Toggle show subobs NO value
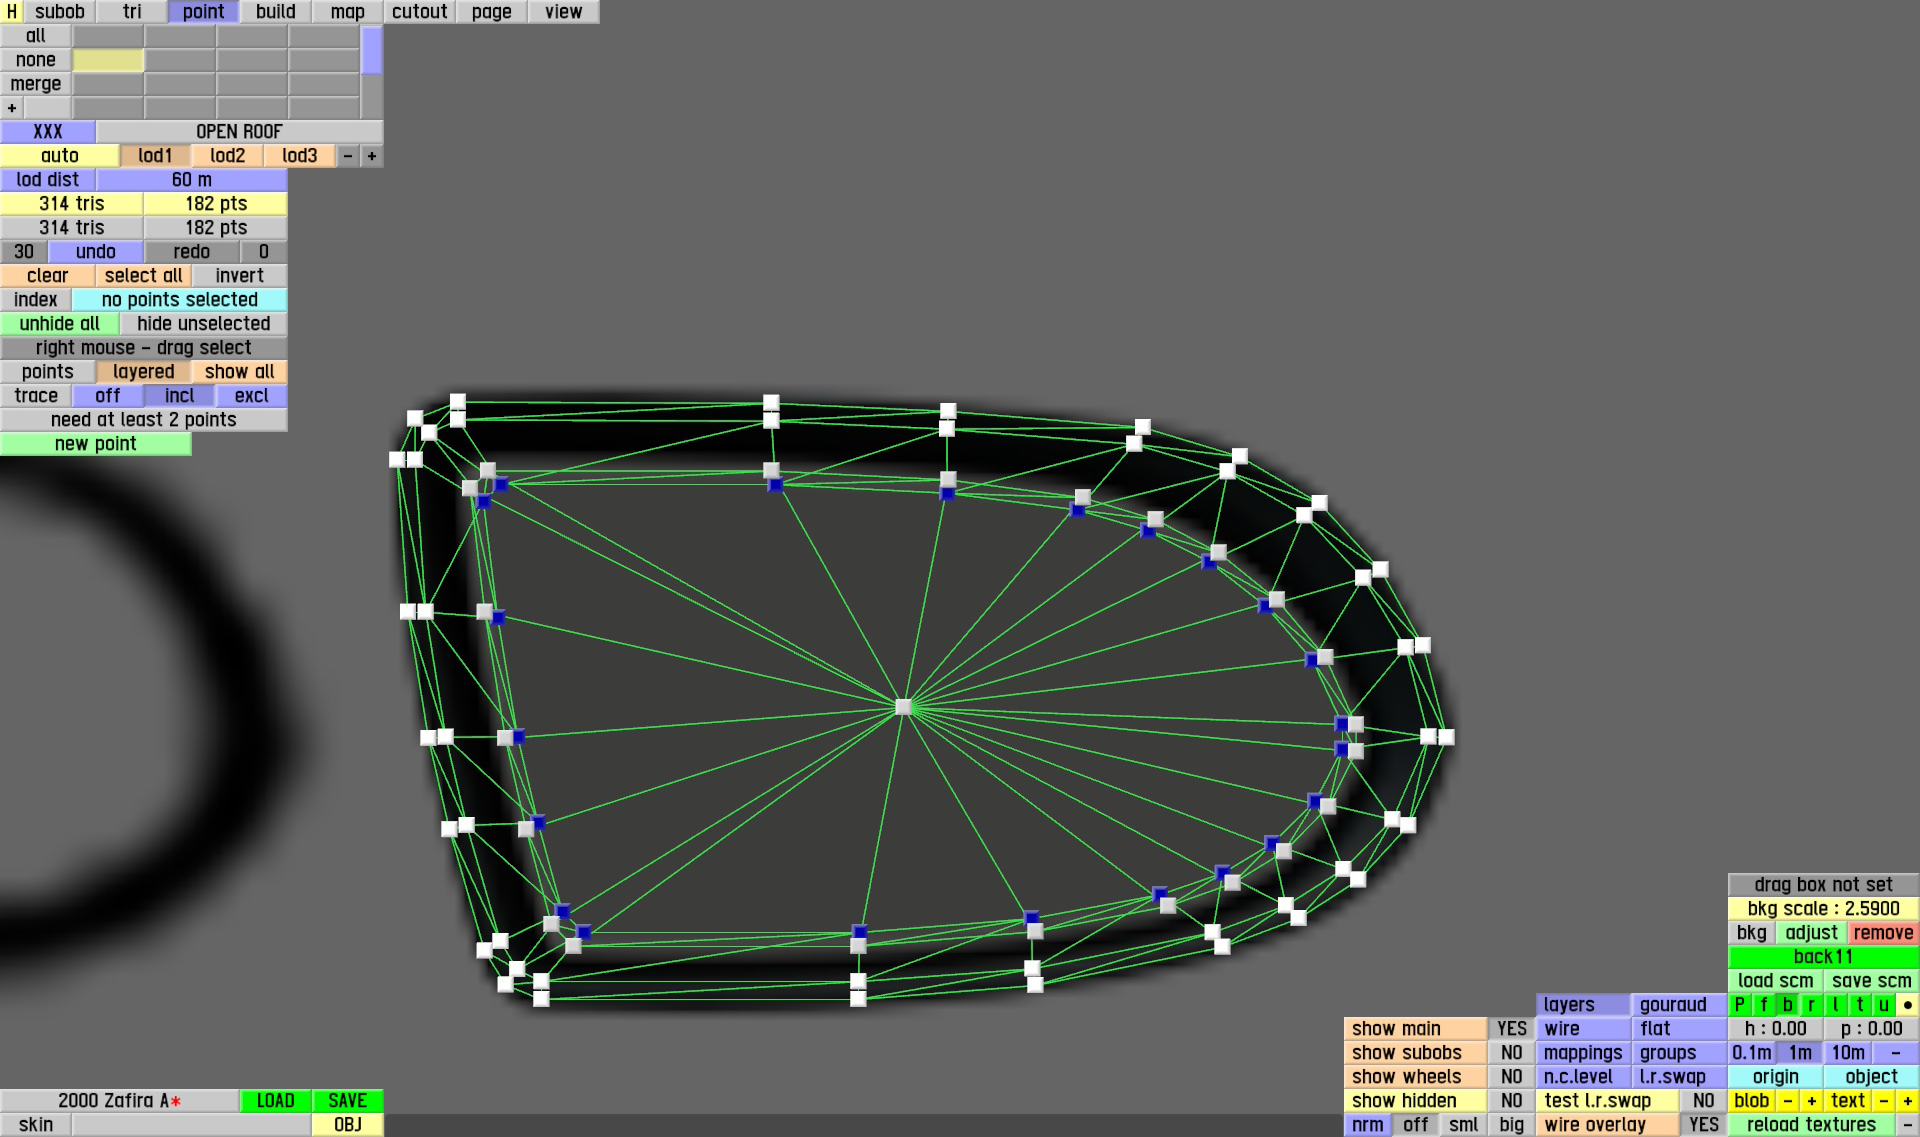Image resolution: width=1920 pixels, height=1137 pixels. [1511, 1053]
